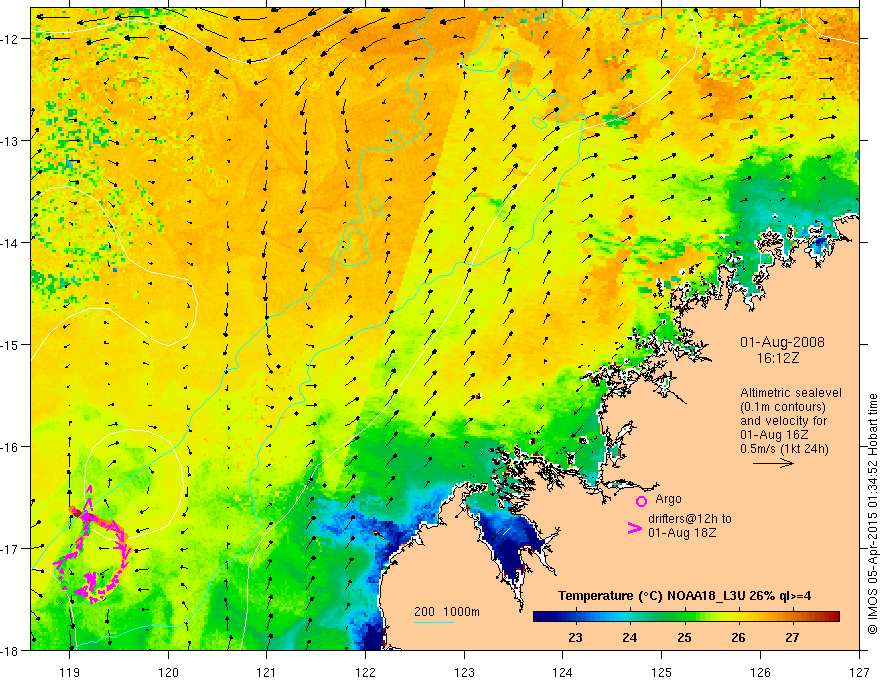Click colorbar label 26
This screenshot has height=680, width=880.
point(739,637)
